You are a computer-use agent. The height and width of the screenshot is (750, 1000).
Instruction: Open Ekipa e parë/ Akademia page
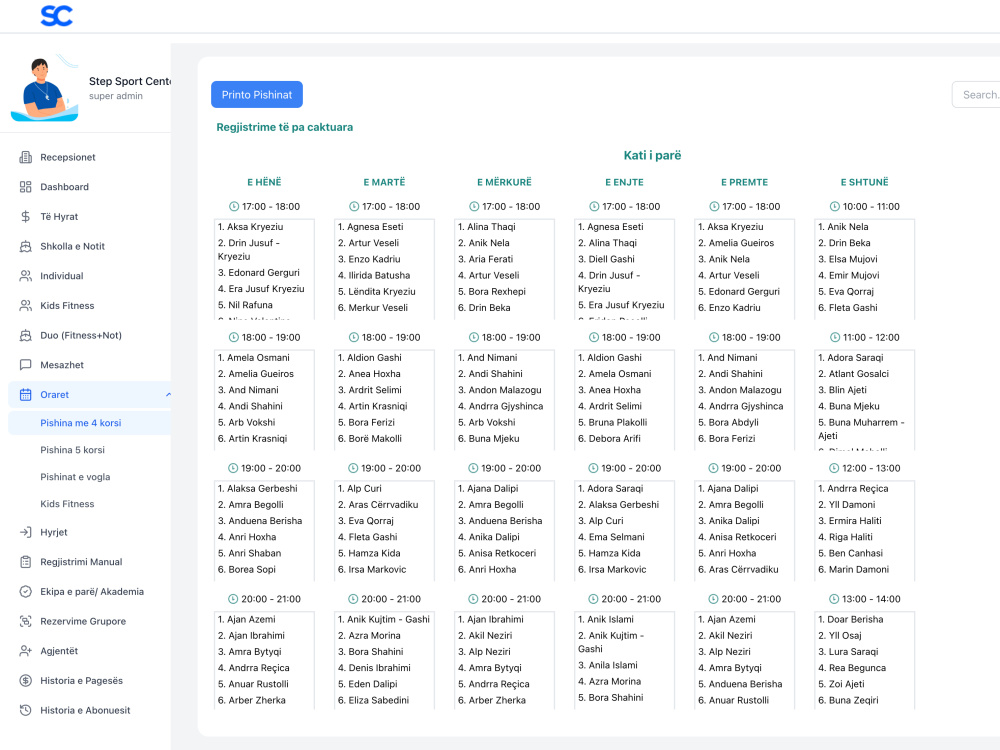pos(92,591)
